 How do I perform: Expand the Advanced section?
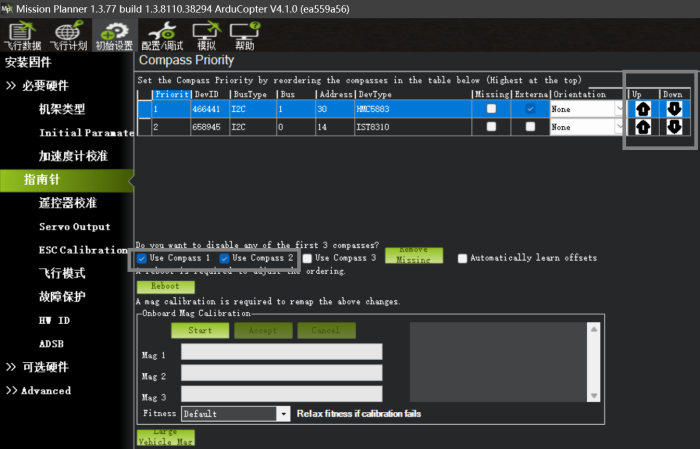[x=11, y=391]
